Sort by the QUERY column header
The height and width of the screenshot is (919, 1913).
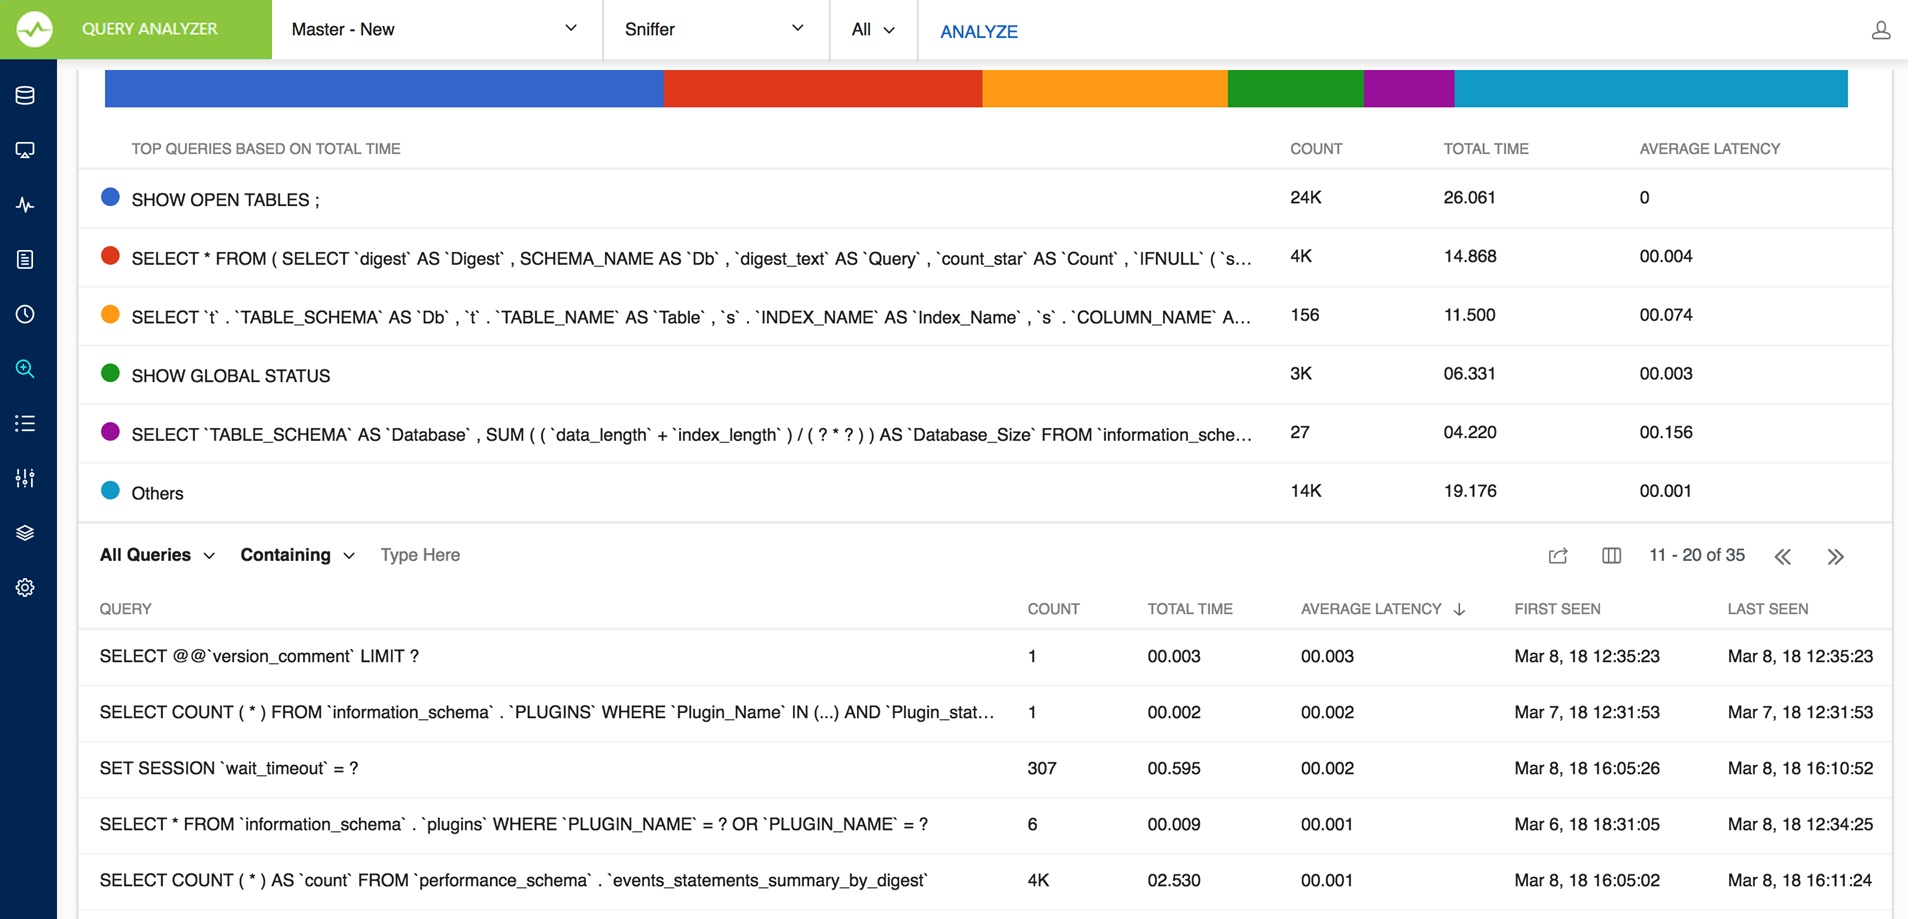[x=125, y=609]
